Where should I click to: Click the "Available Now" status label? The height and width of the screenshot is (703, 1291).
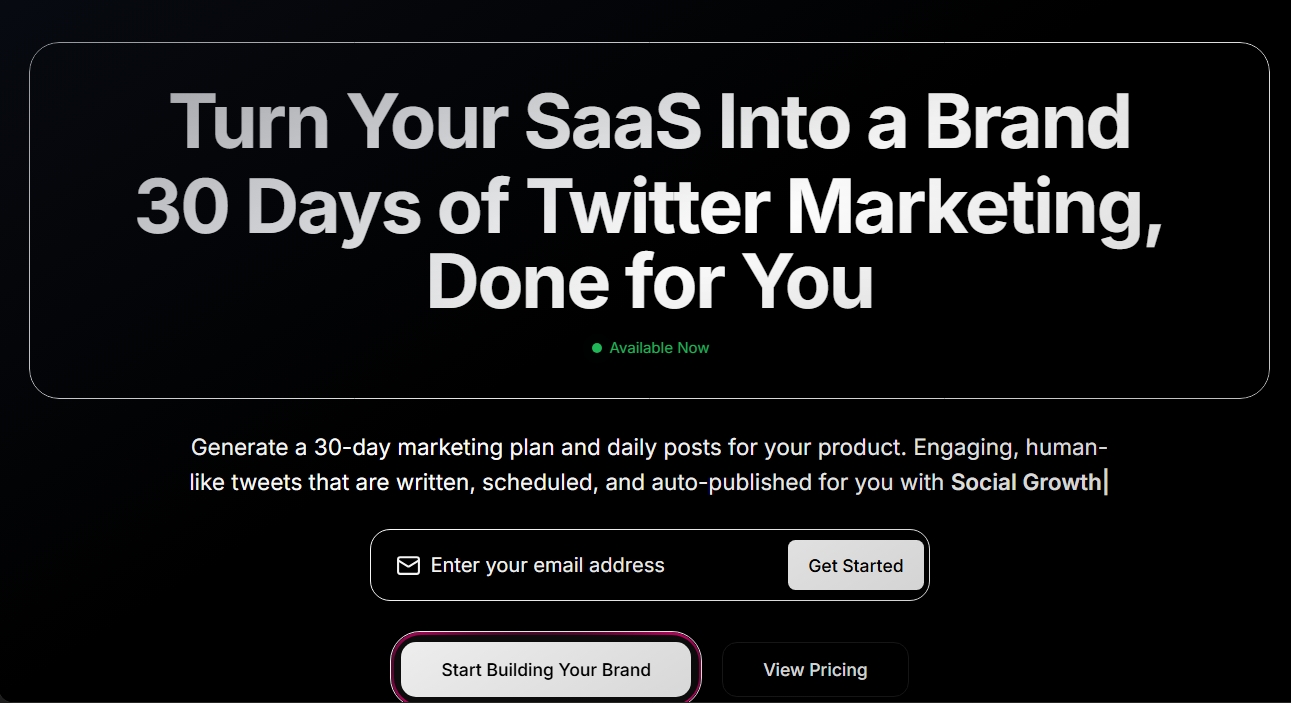[x=659, y=348]
